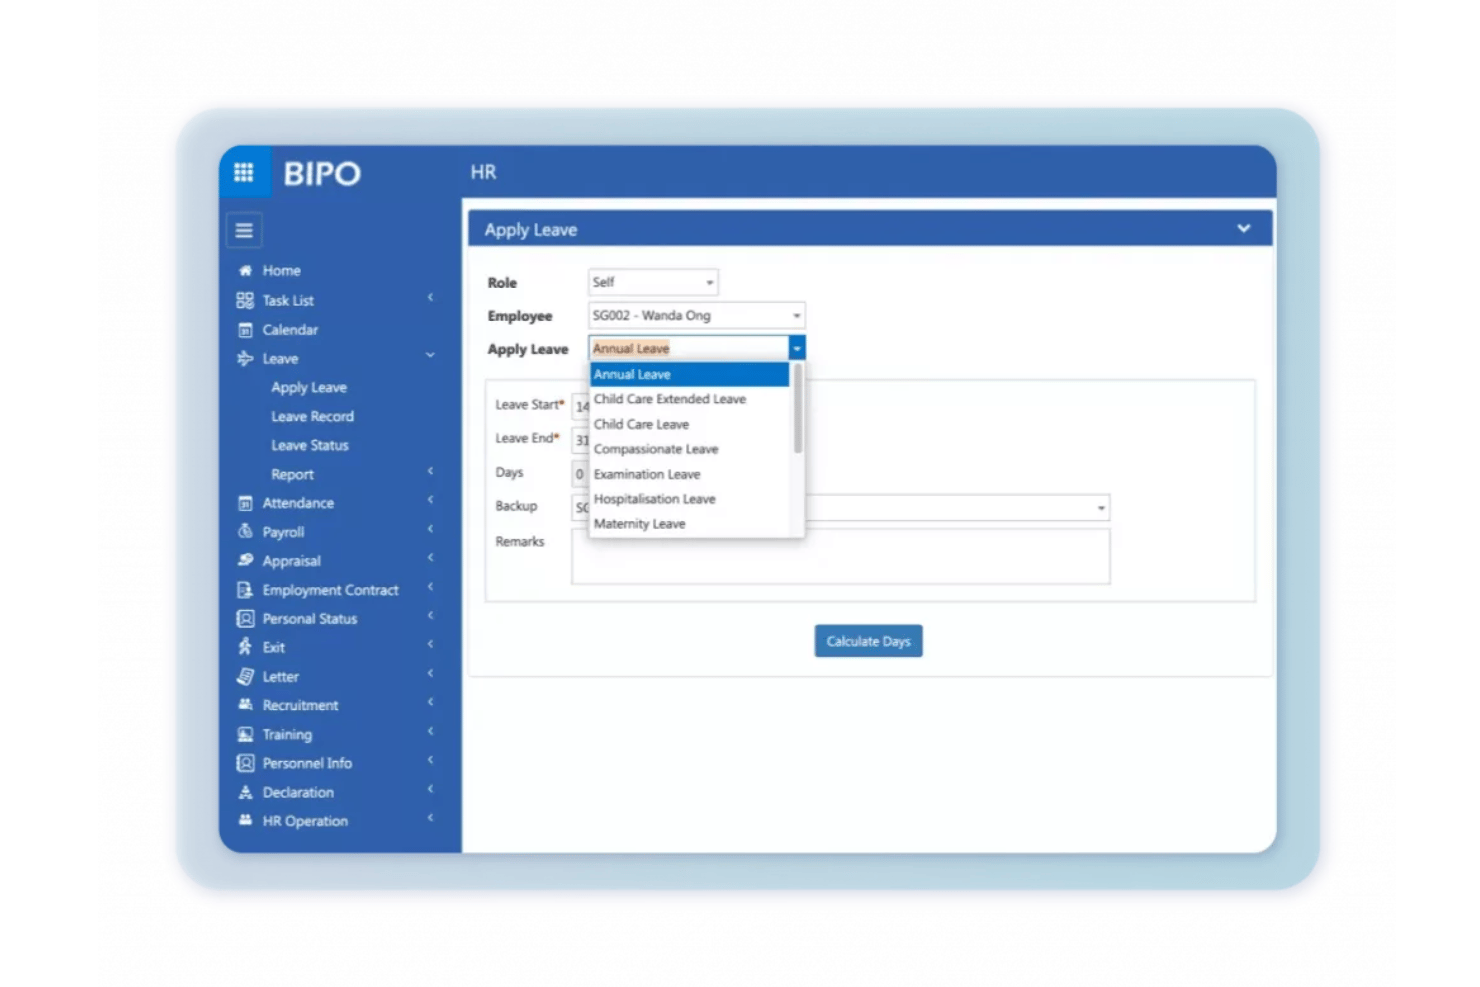Open Calendar menu item
This screenshot has width=1480, height=987.
[x=290, y=329]
